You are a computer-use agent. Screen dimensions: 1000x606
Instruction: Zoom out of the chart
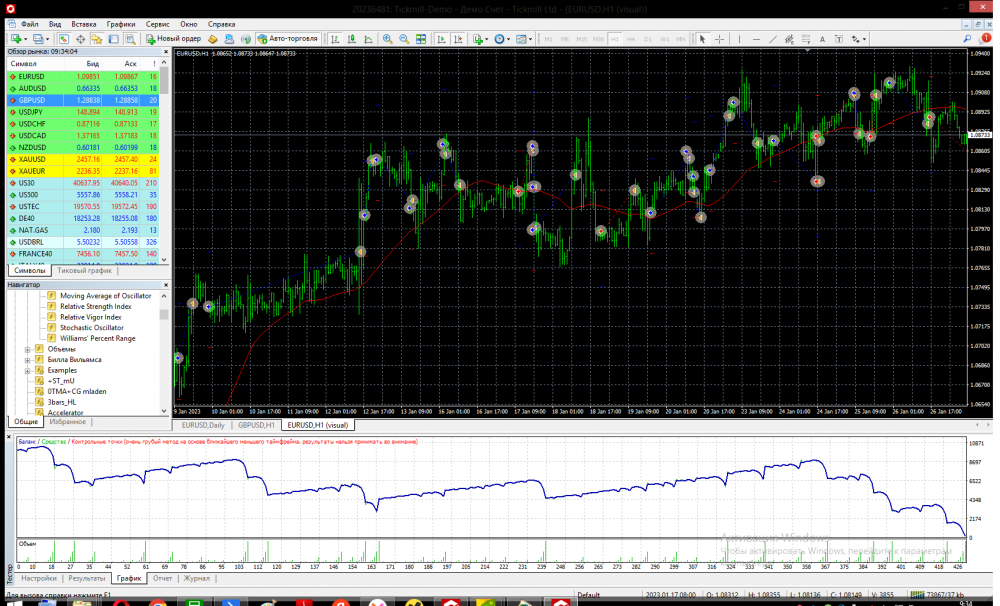coord(404,39)
